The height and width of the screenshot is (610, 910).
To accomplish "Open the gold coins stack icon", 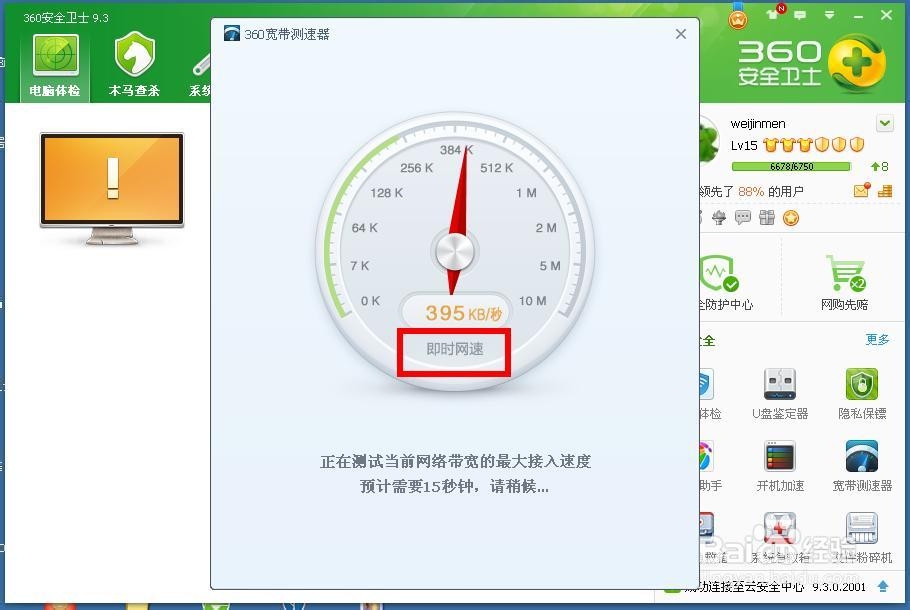I will coord(885,190).
